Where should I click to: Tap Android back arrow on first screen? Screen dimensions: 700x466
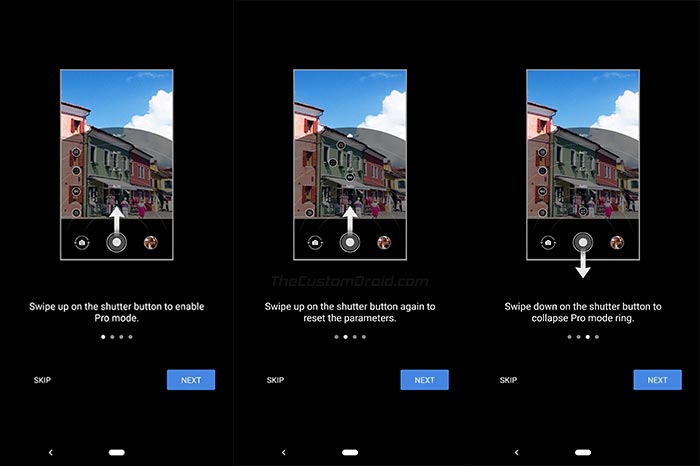(50, 452)
